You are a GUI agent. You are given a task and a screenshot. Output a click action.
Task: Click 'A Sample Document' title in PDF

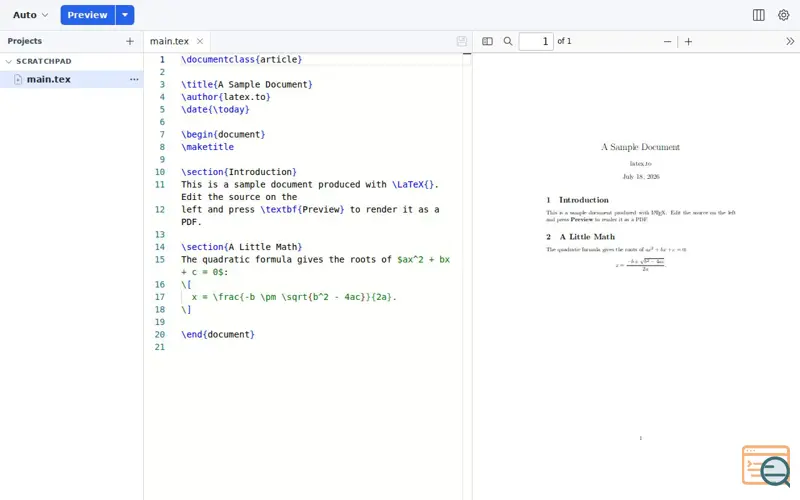(x=640, y=147)
